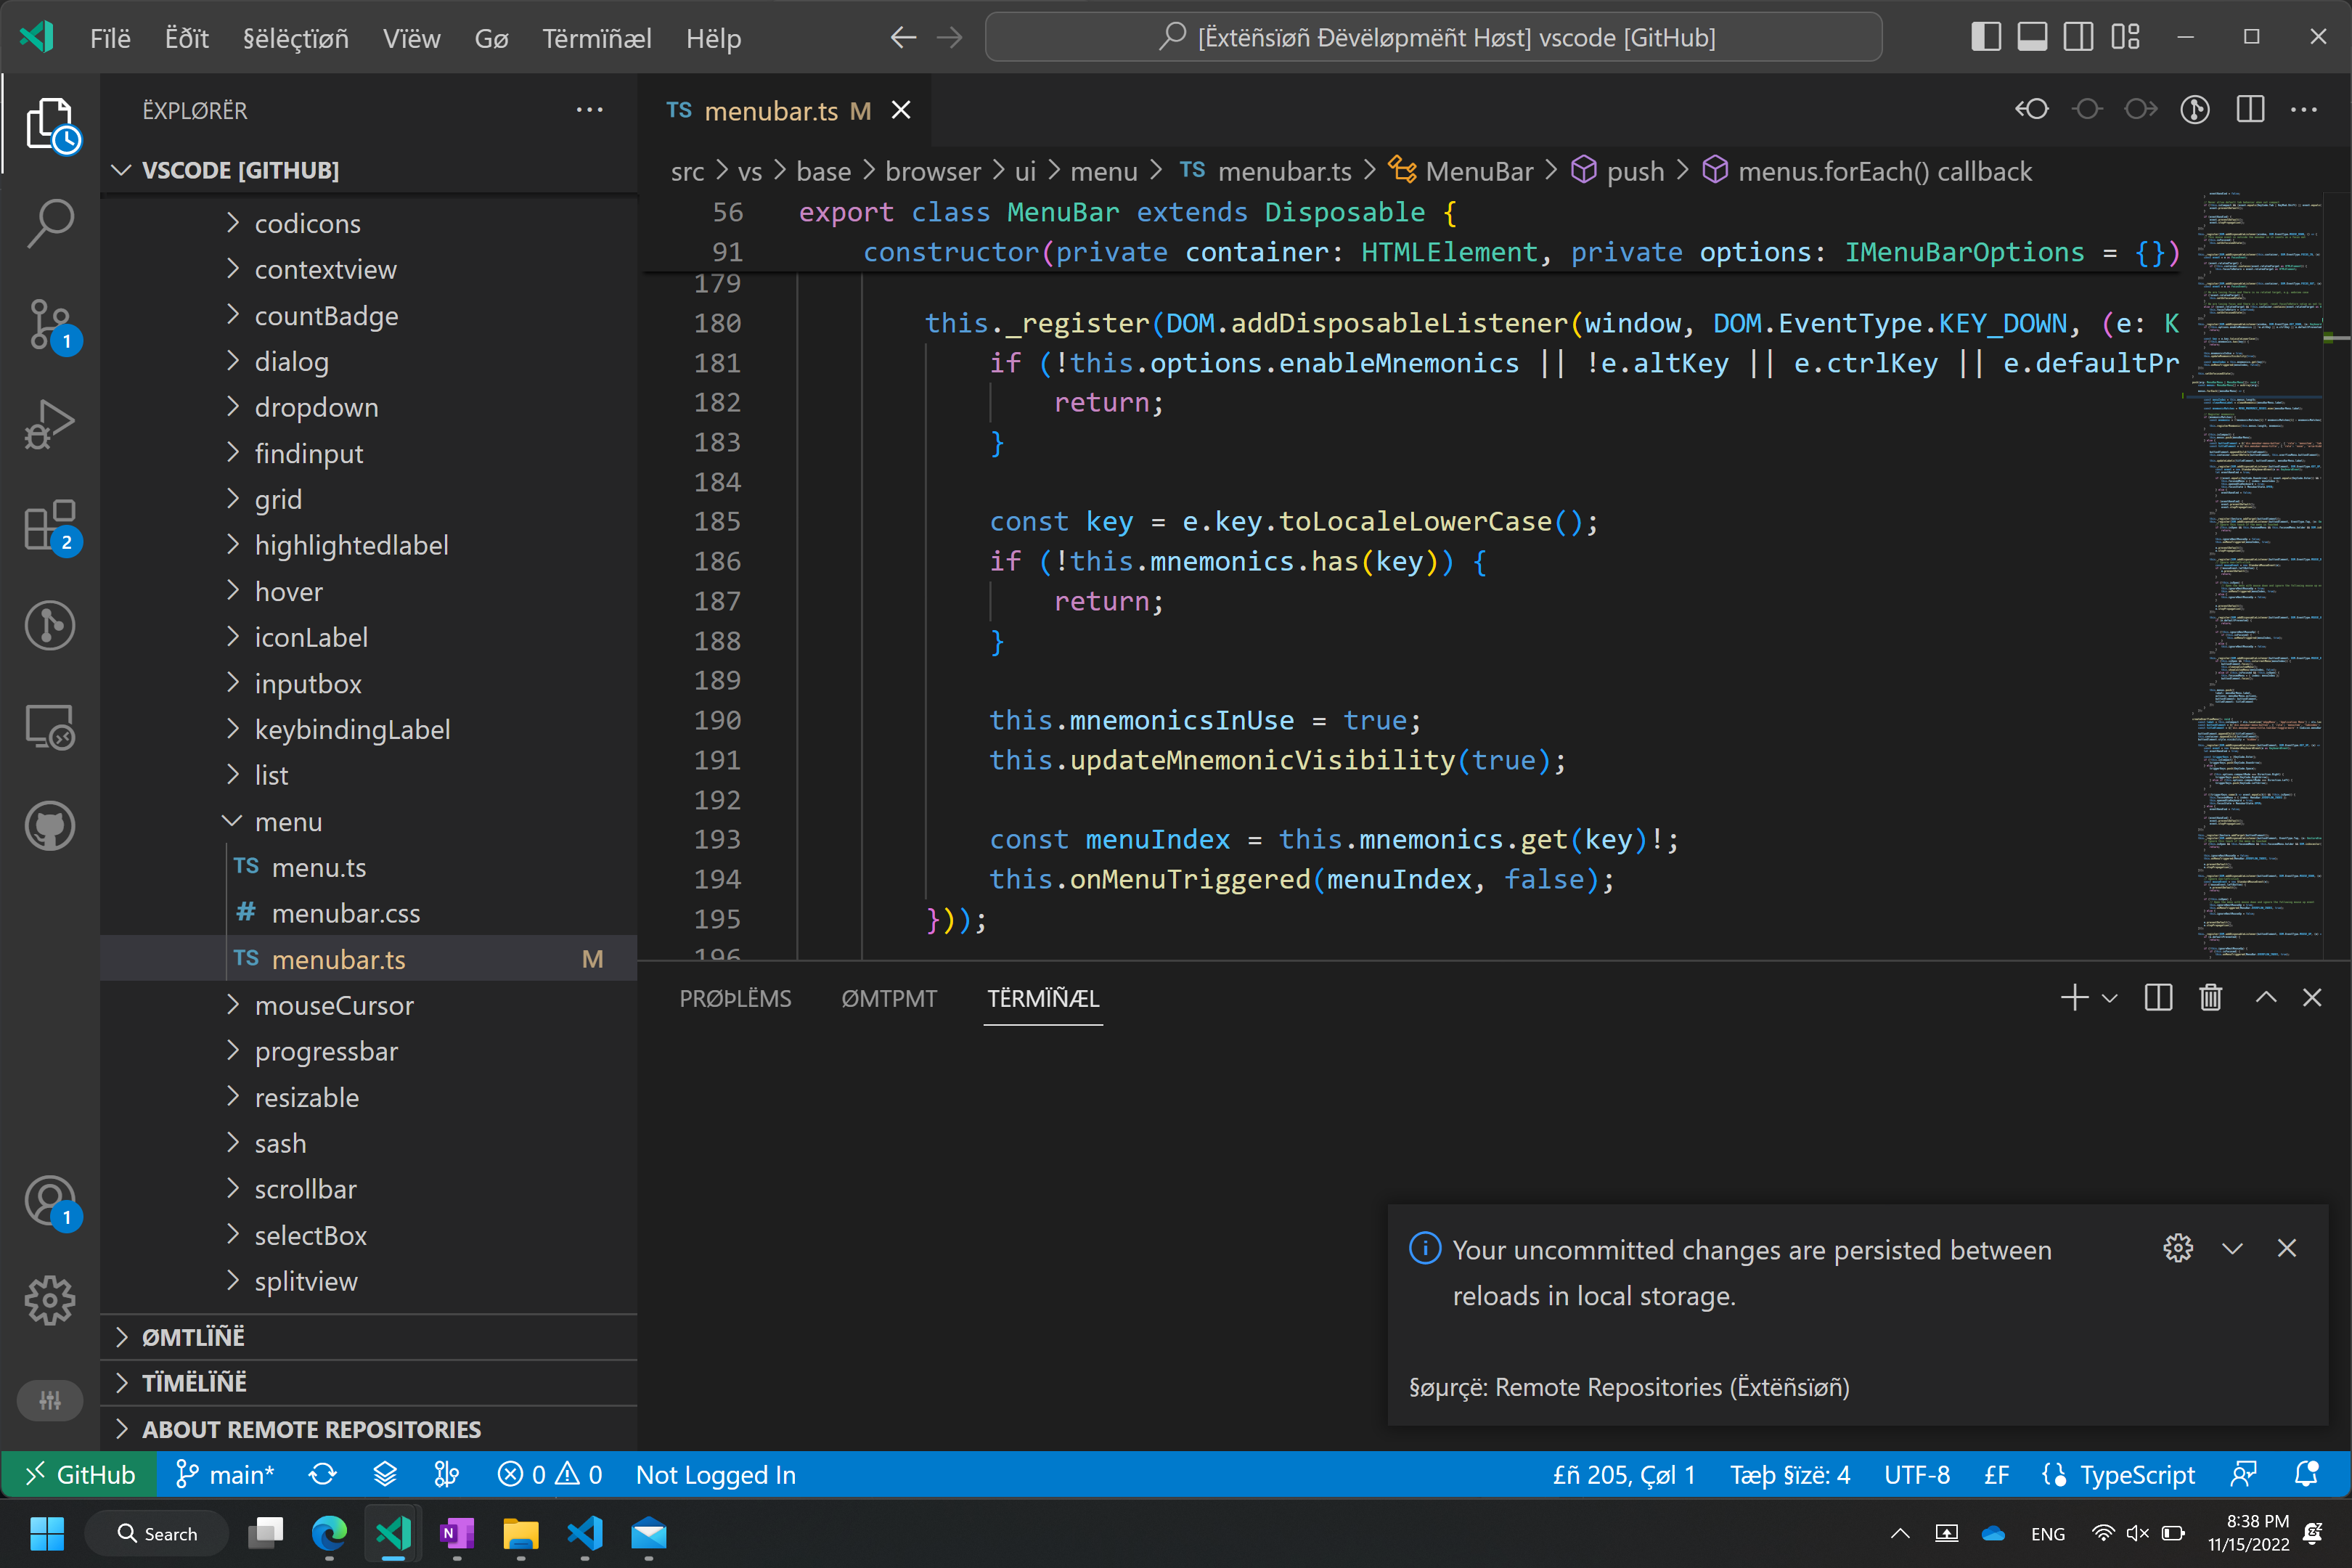Open the Terminal menu
2352x1568 pixels.
596,38
